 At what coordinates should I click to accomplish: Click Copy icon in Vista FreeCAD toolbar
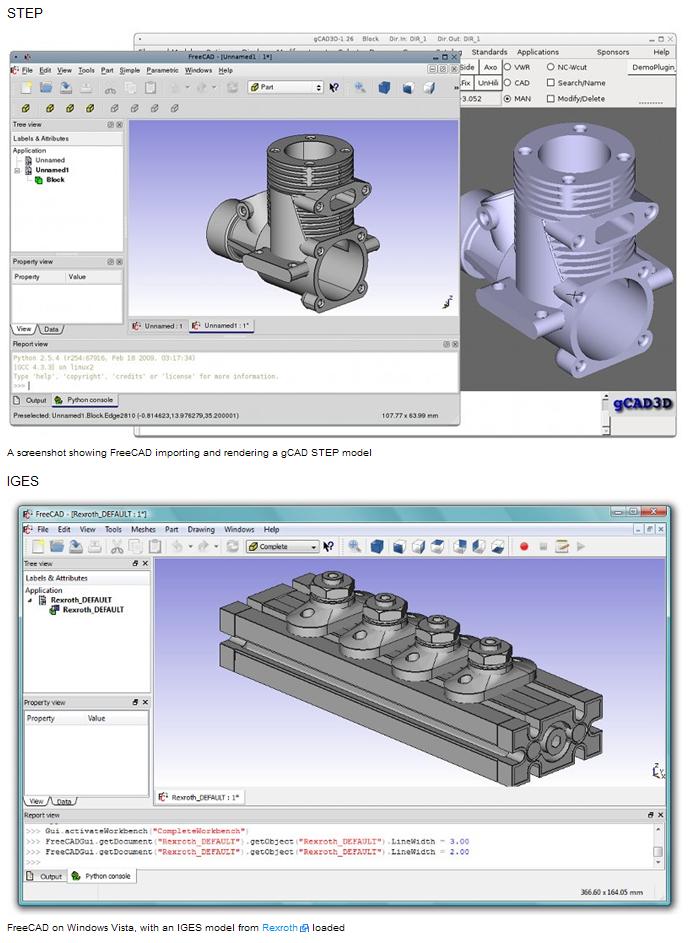(x=136, y=546)
